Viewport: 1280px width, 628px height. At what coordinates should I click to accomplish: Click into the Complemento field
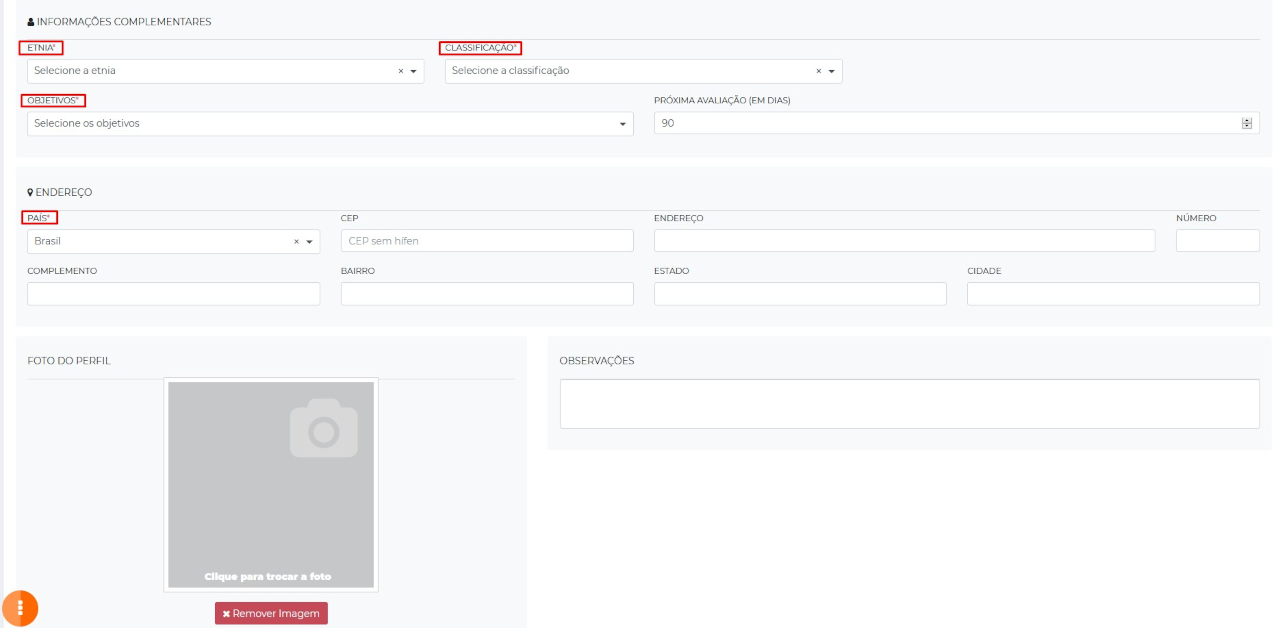tap(173, 294)
